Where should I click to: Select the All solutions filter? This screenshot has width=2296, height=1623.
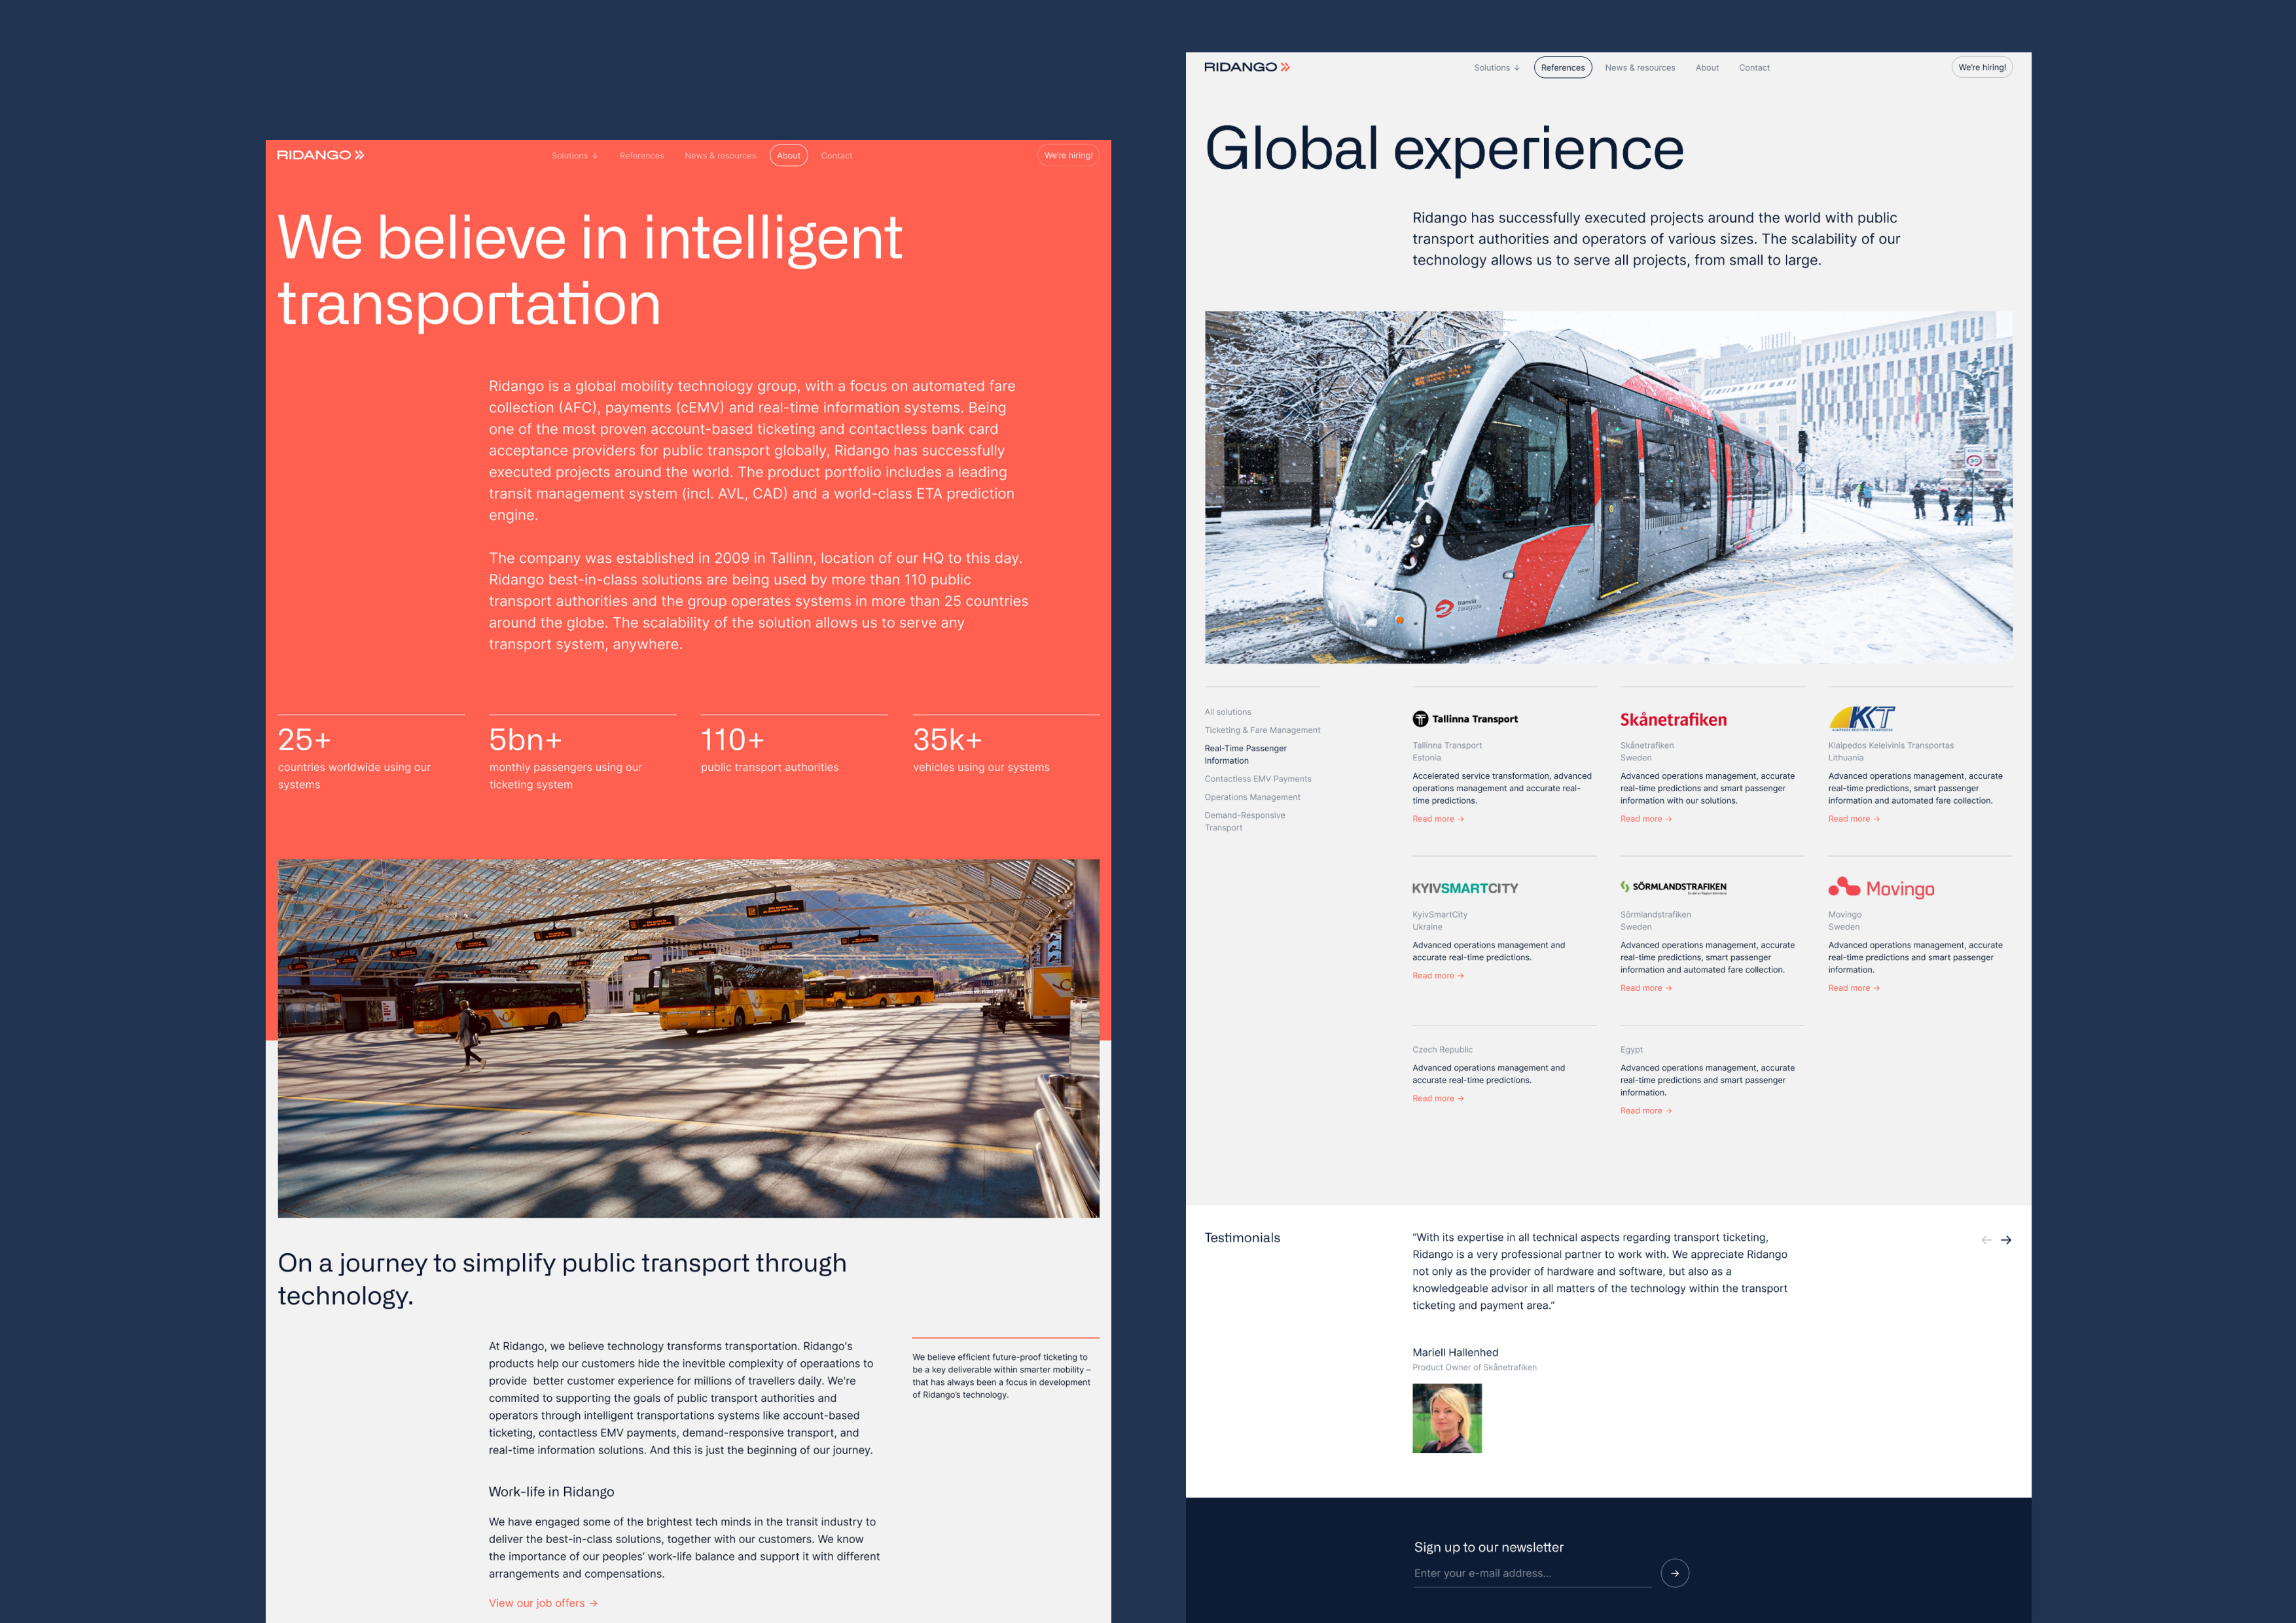[1227, 712]
